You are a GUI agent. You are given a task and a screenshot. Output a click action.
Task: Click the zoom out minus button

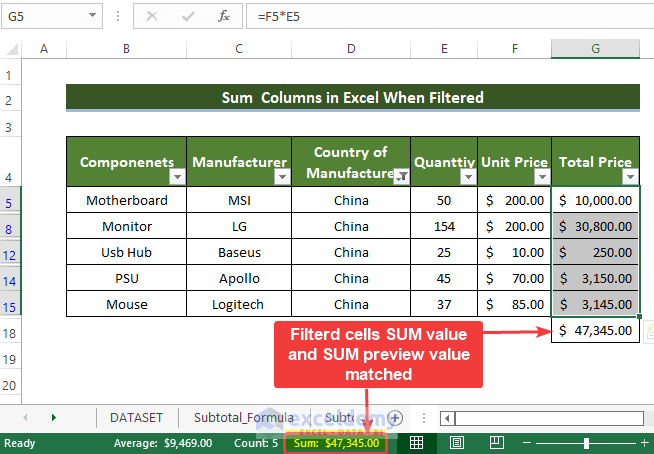[527, 443]
